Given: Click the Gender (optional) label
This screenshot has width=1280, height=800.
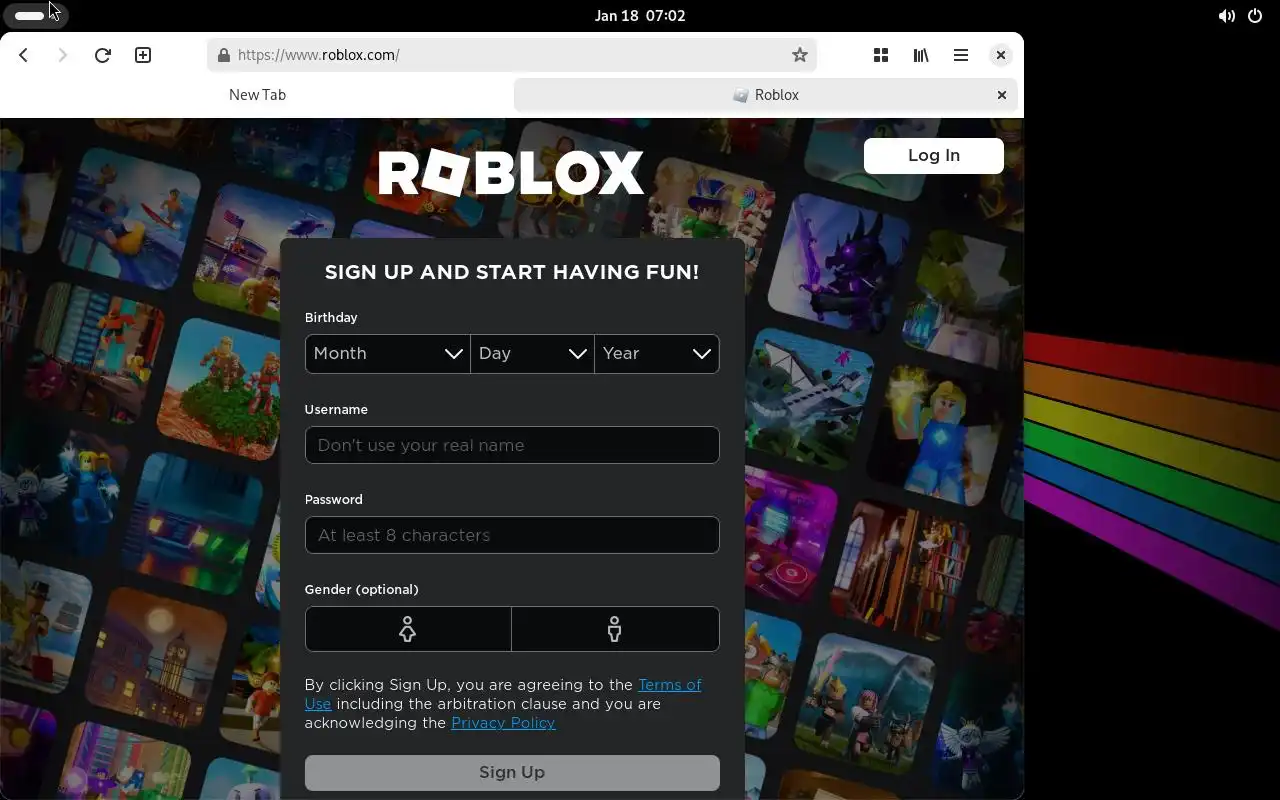Looking at the screenshot, I should (x=362, y=589).
